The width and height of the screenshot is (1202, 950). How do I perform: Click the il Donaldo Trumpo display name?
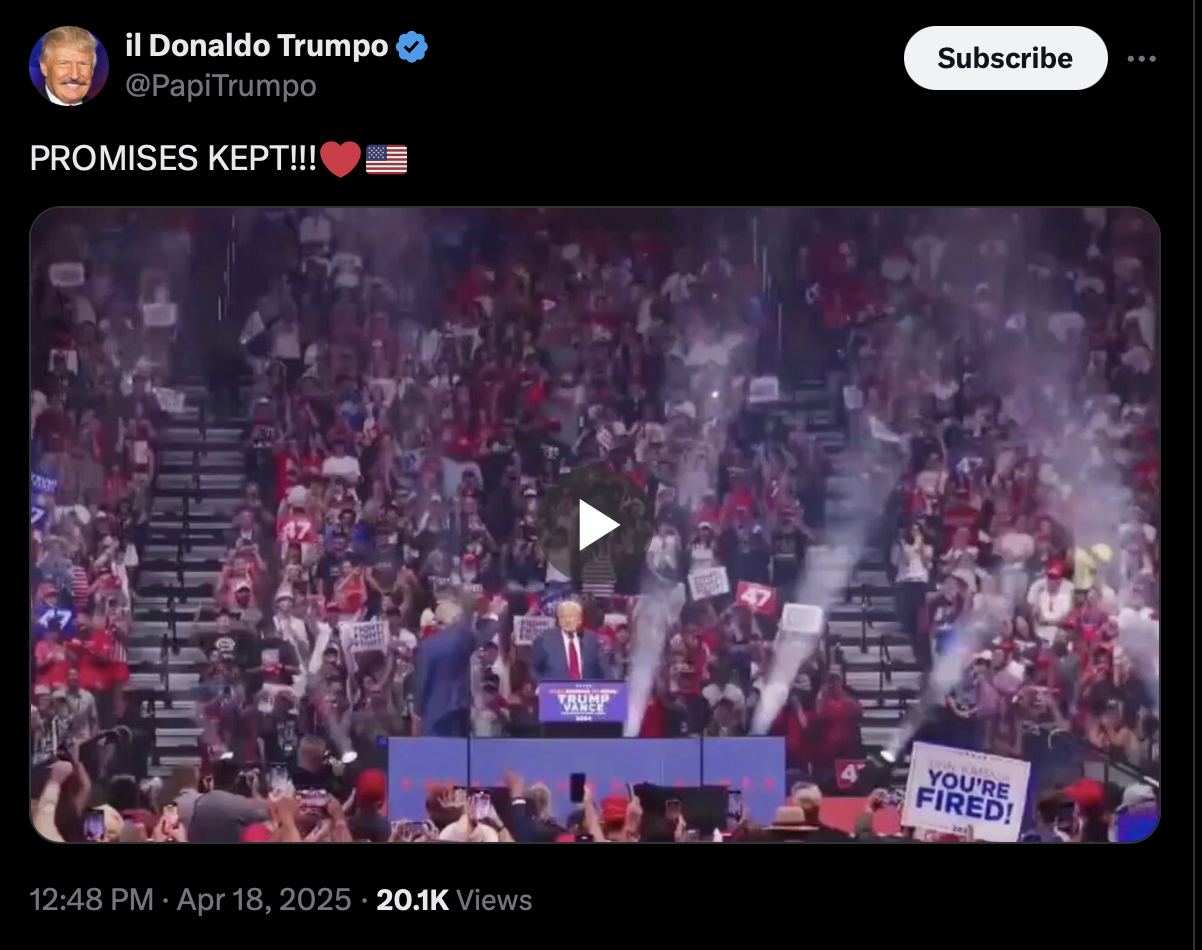[256, 45]
